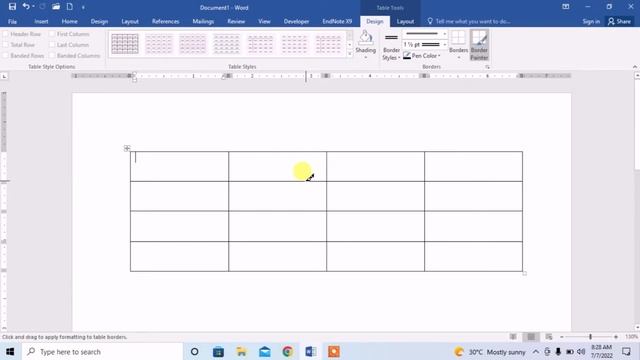Screen dimensions: 640x360
Task: Expand Pen Color dropdown arrow
Action: (439, 56)
